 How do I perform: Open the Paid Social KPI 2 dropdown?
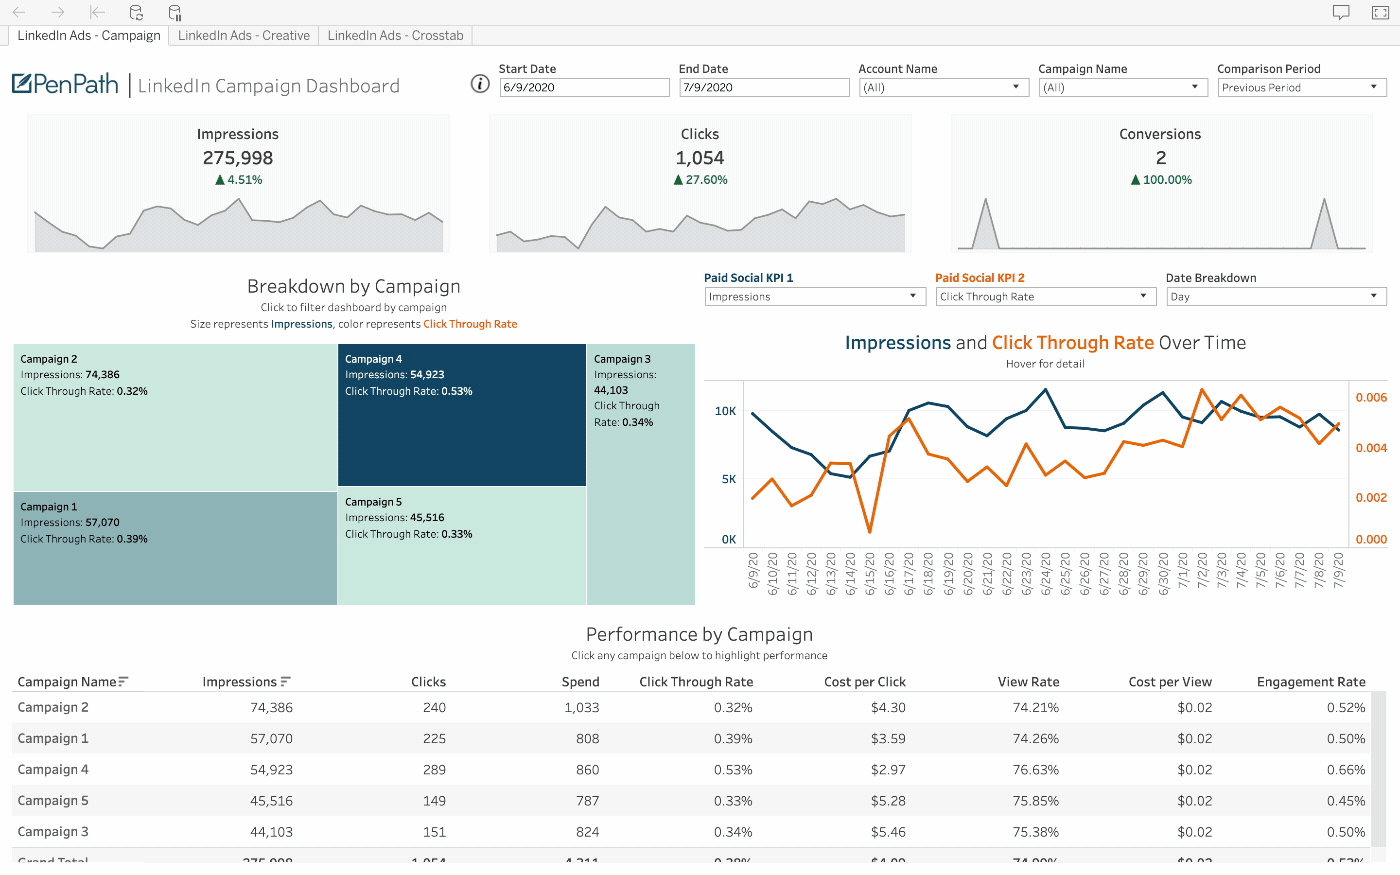[1046, 296]
